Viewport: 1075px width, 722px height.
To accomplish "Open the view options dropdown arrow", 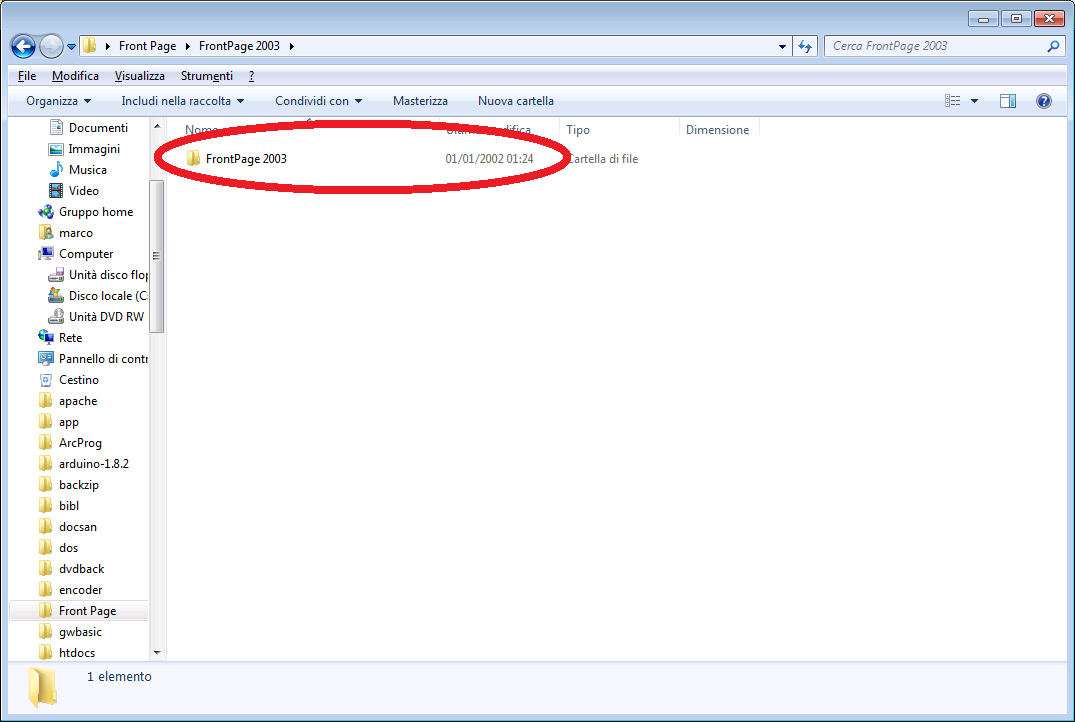I will point(975,101).
